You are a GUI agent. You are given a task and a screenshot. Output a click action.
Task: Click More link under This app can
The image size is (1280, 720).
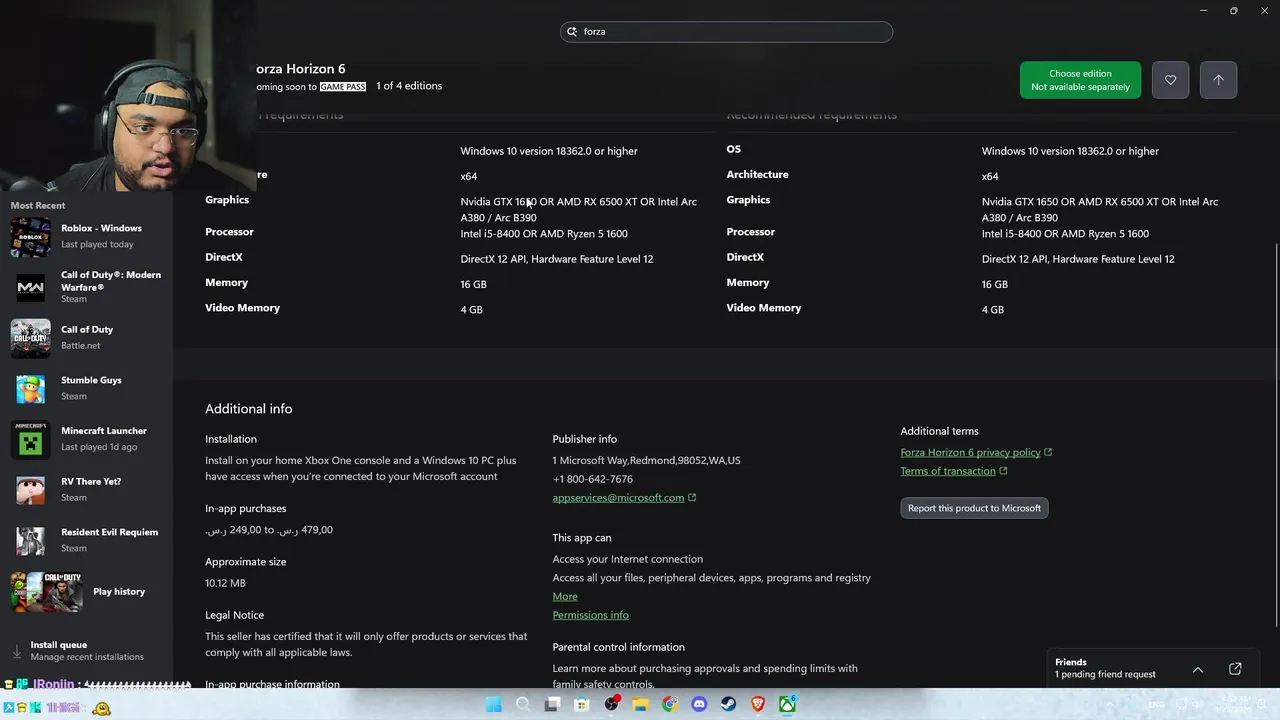coord(565,596)
